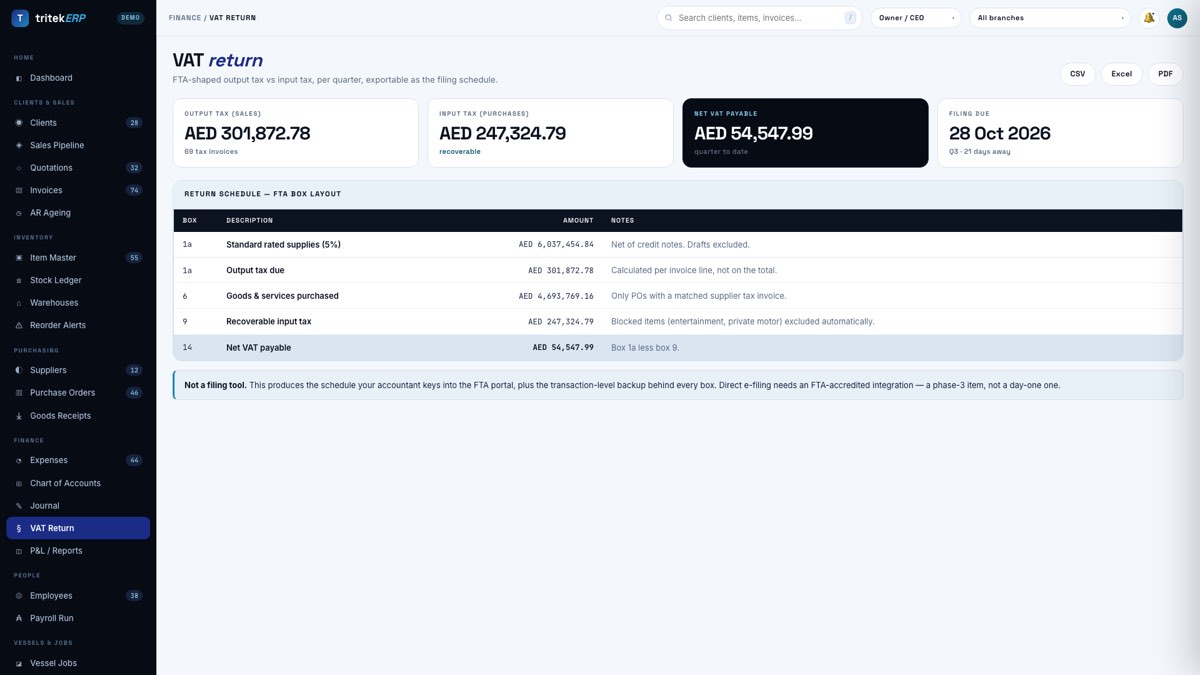Click the "Output tax due" description
Screen dimensions: 1200x675
click(255, 270)
